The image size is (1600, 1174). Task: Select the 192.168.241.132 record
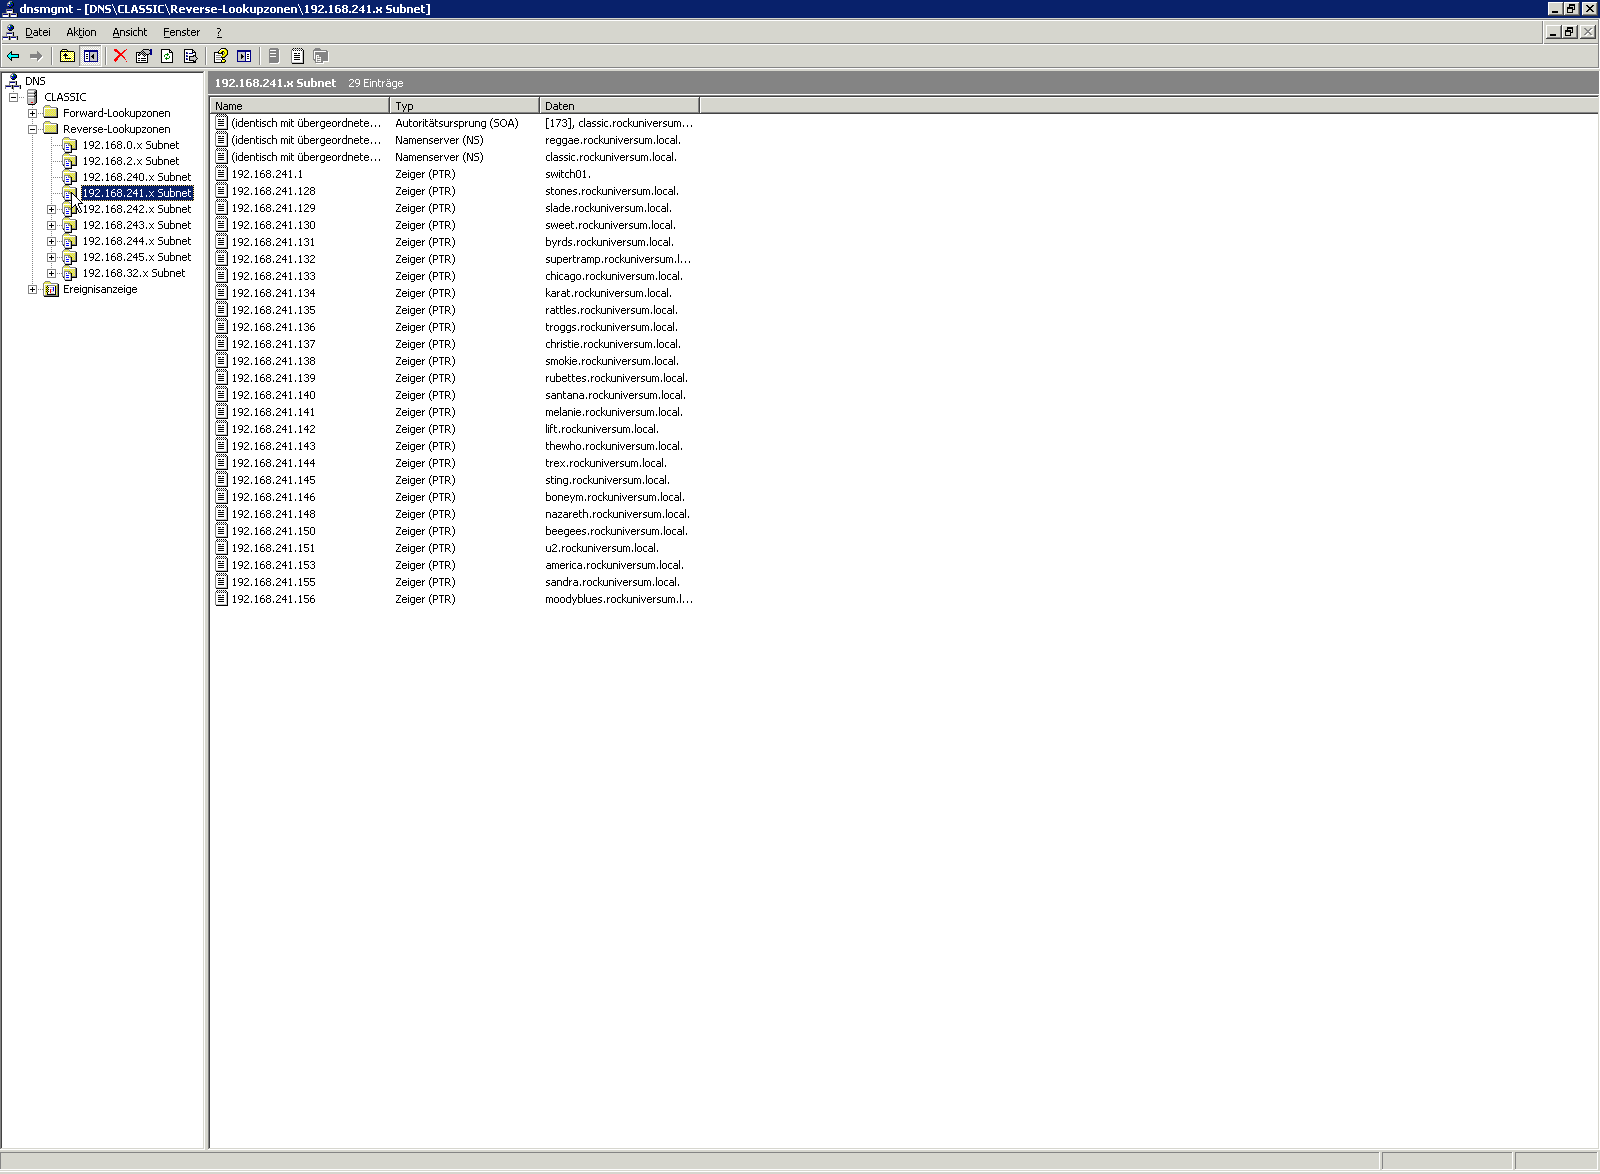[273, 259]
